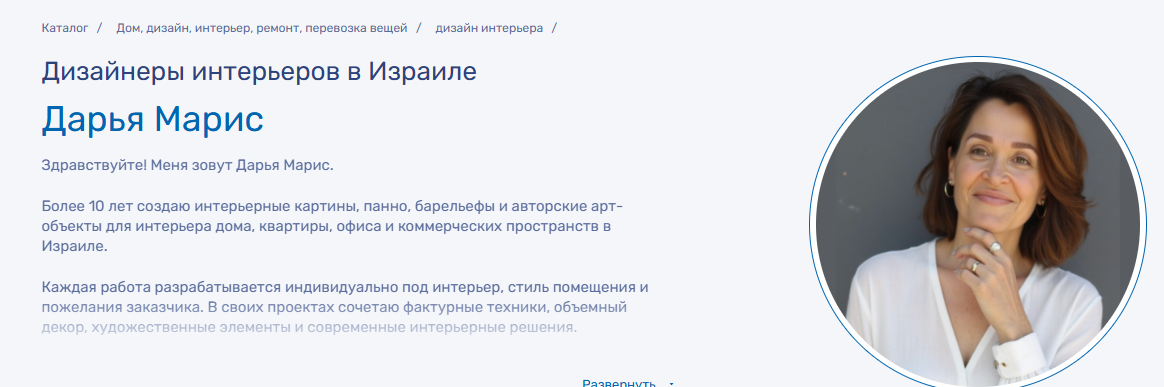The width and height of the screenshot is (1164, 387).
Task: Open the дизайн интерьера breadcrumb link
Action: (488, 28)
